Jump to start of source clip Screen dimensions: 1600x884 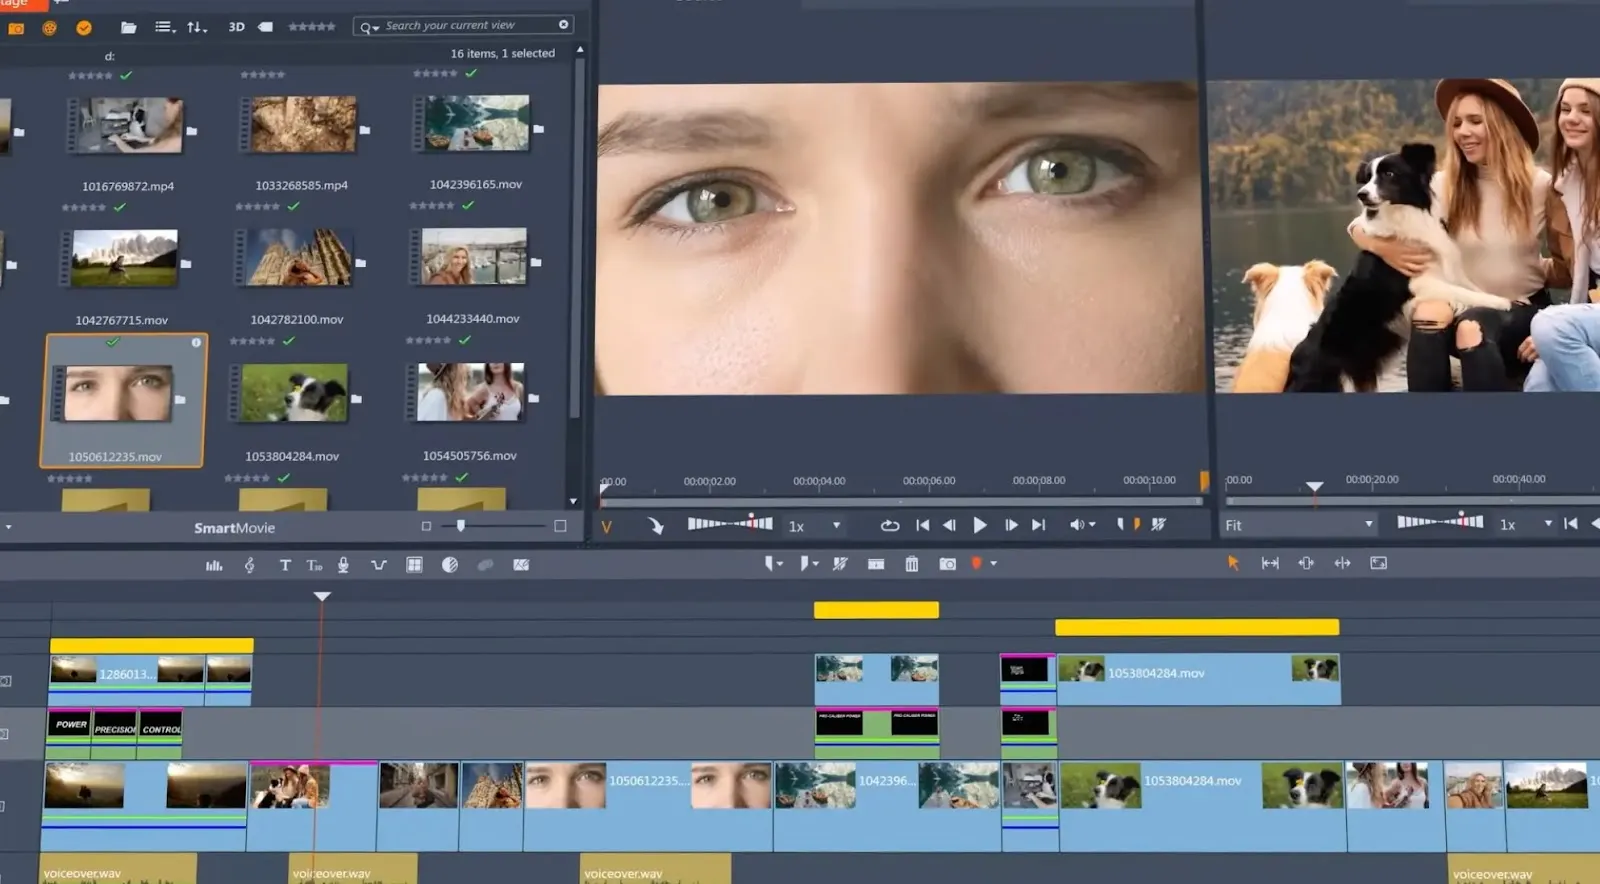pyautogui.click(x=922, y=525)
